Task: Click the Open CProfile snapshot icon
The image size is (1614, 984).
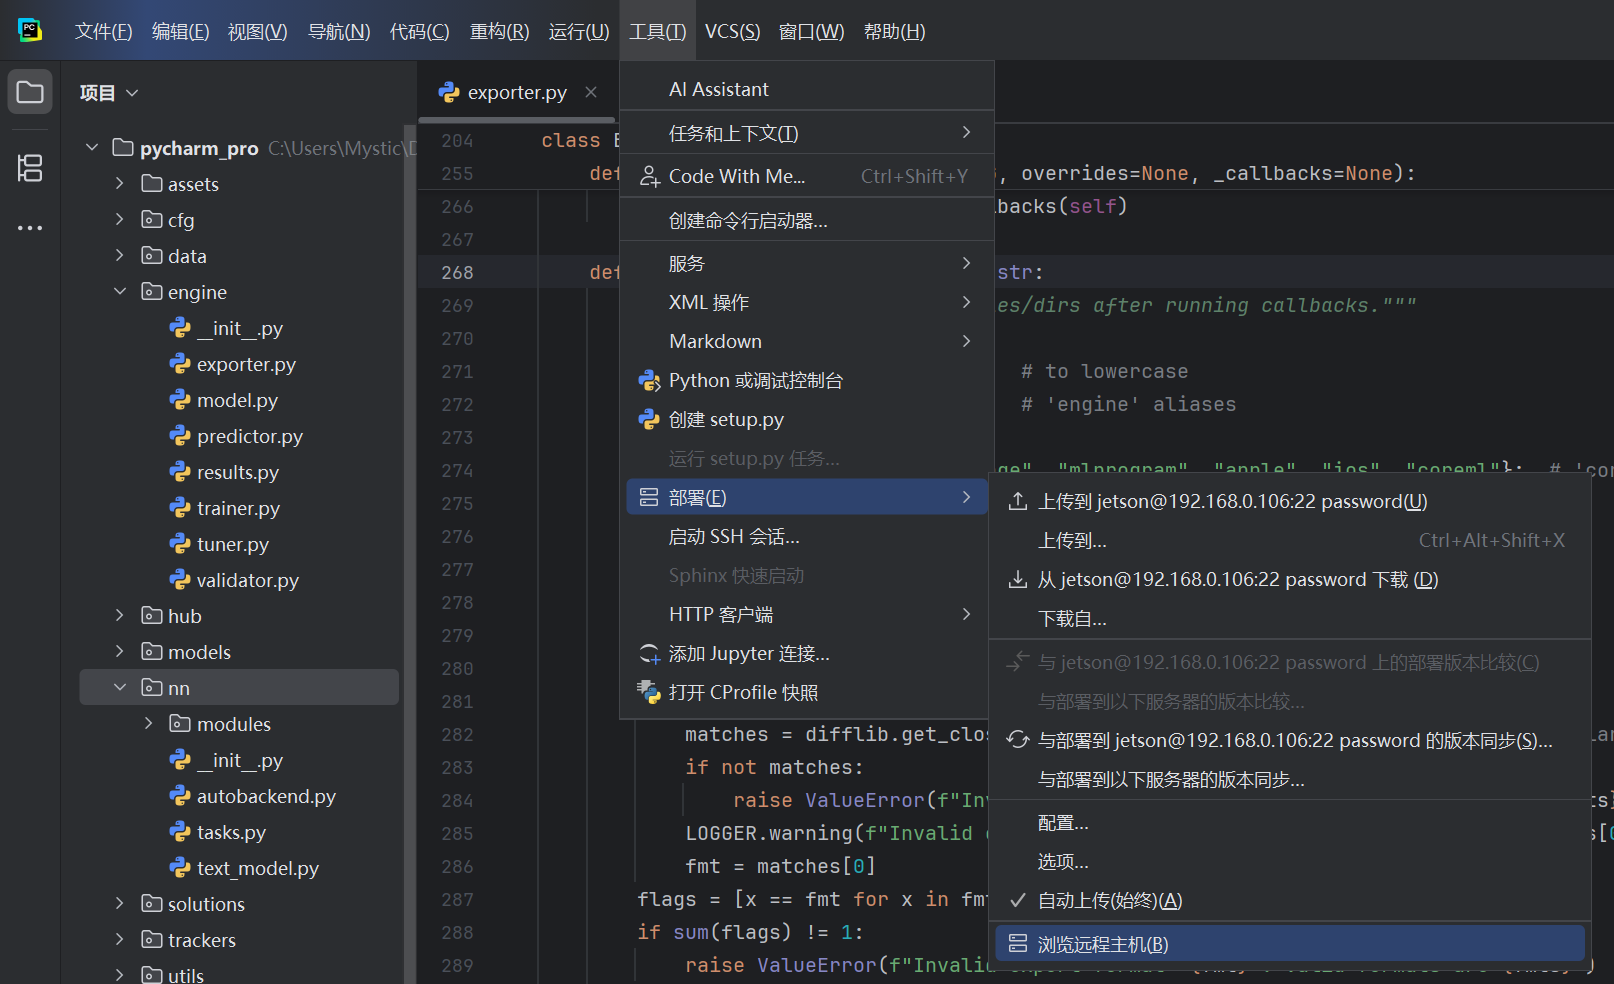Action: tap(650, 692)
